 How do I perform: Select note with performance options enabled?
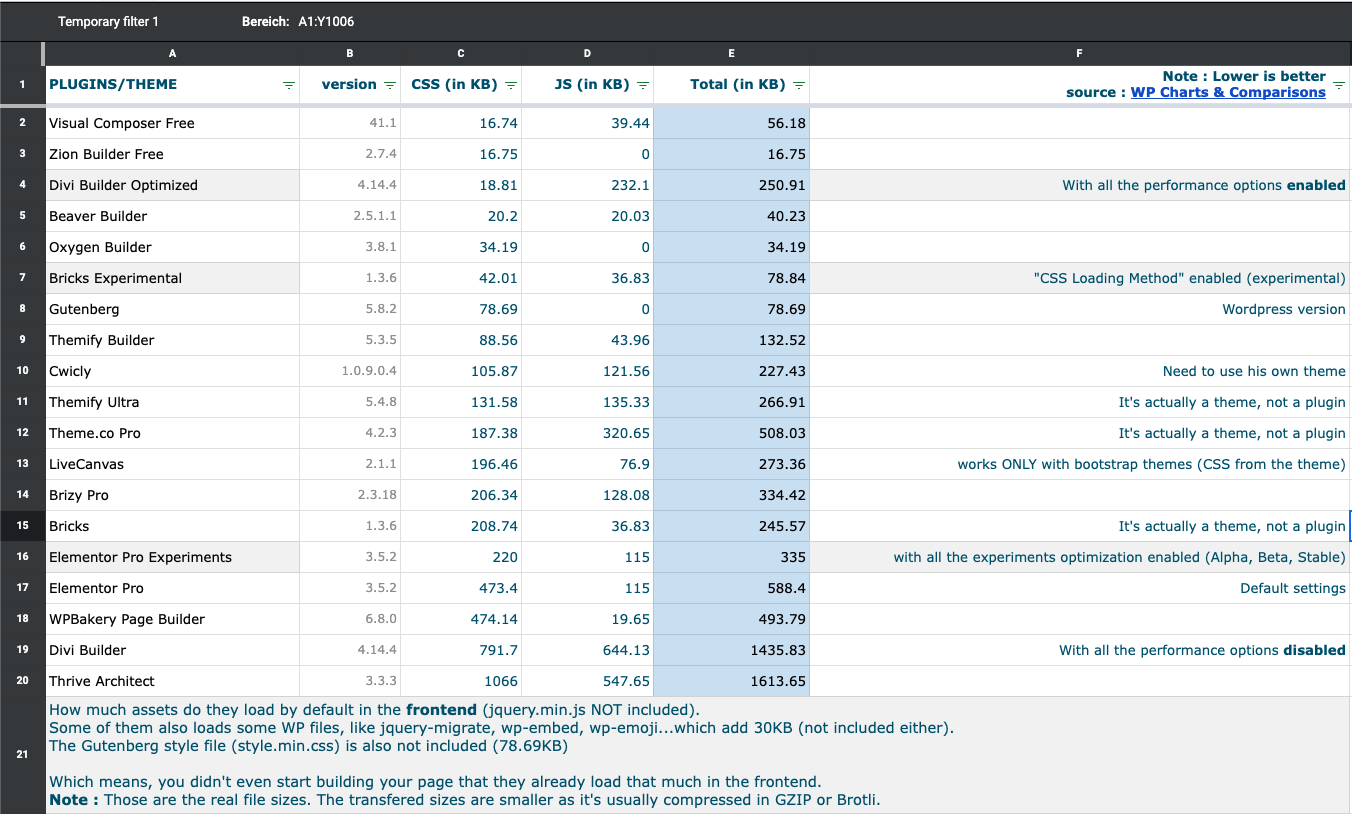click(1080, 185)
